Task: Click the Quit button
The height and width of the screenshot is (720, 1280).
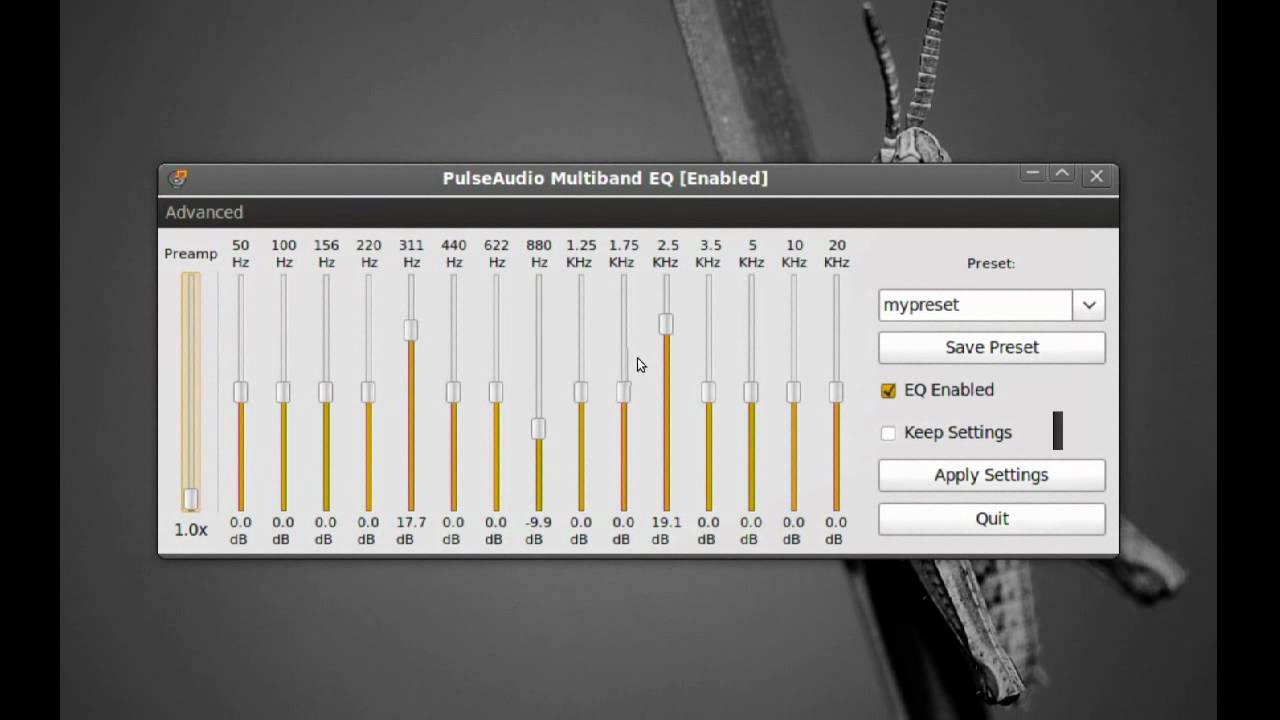Action: 992,518
